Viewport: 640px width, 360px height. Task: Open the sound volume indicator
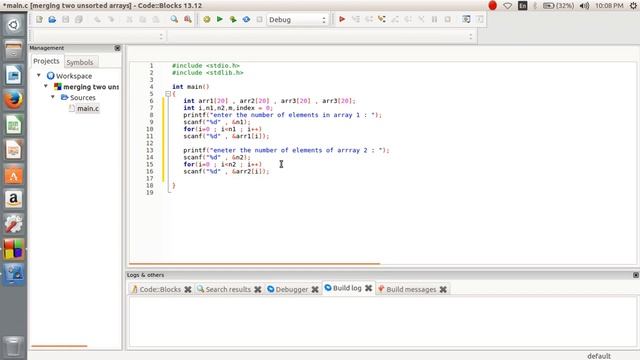tap(584, 6)
